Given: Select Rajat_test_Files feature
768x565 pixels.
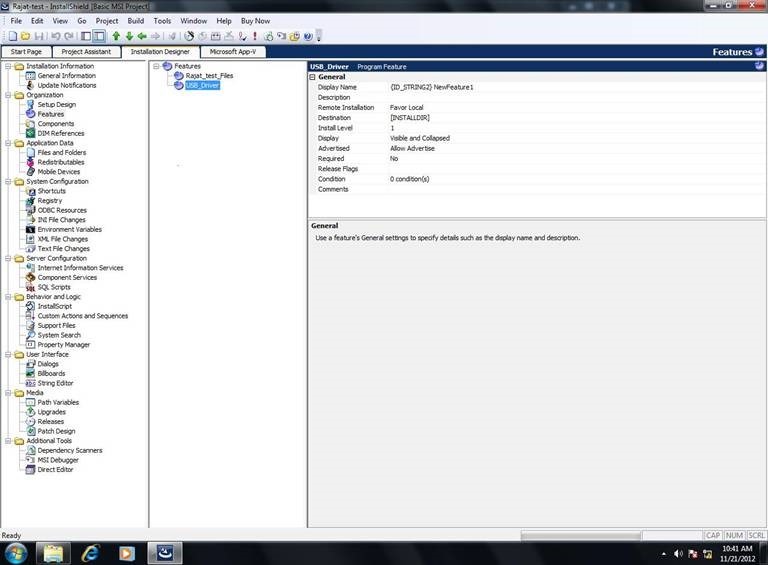Looking at the screenshot, I should [x=209, y=75].
